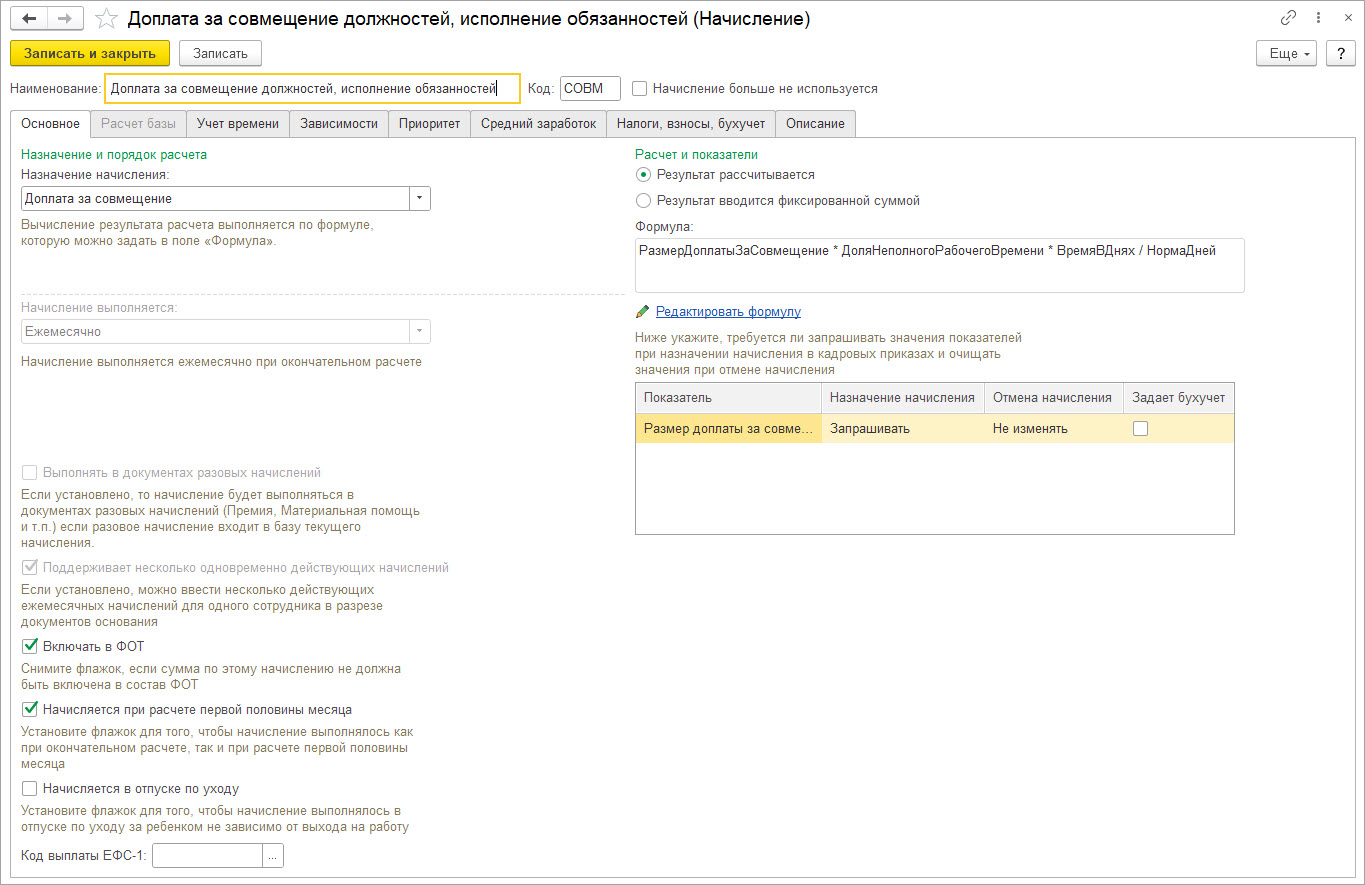This screenshot has width=1365, height=885.
Task: Expand Назначение начисления dropdown arrow
Action: (420, 198)
